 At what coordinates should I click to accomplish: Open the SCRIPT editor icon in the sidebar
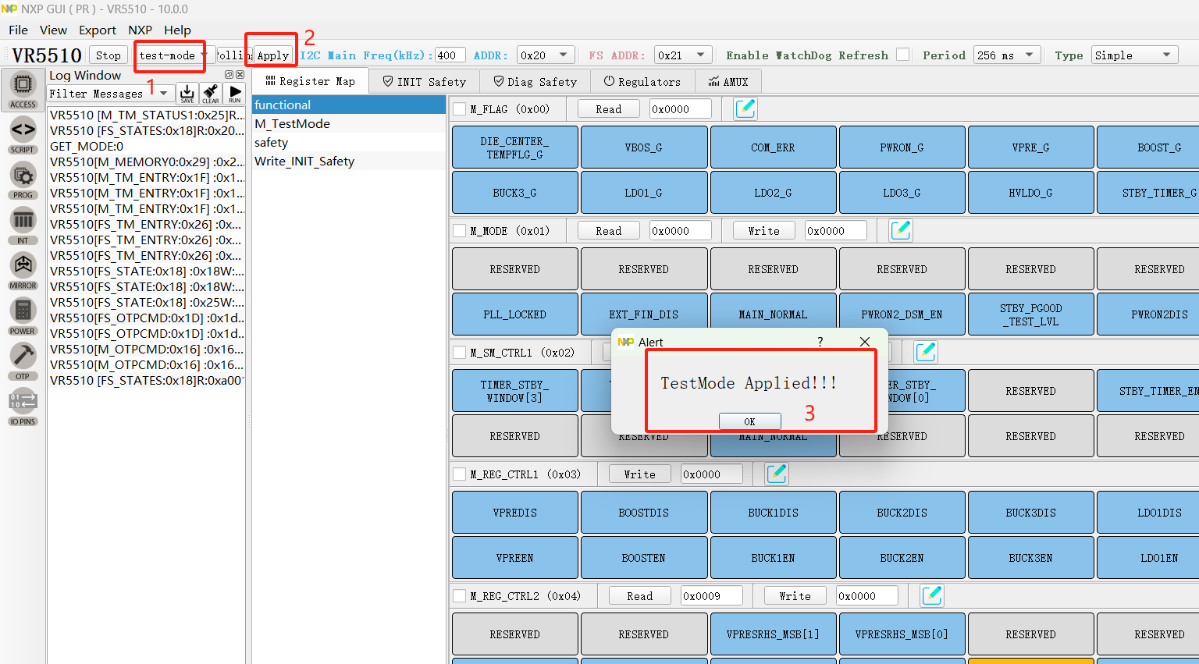click(x=23, y=133)
